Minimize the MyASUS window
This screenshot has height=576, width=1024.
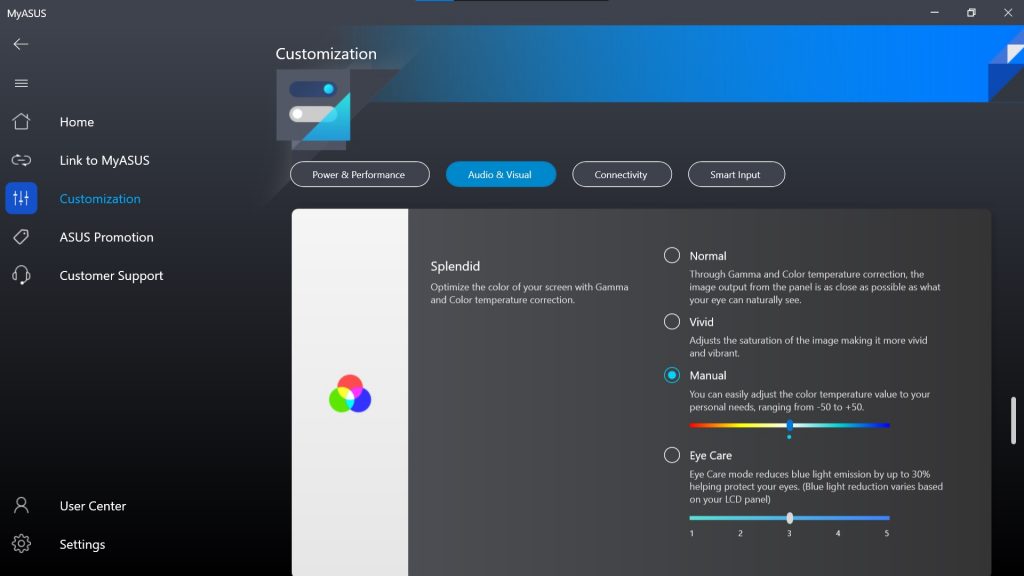935,12
